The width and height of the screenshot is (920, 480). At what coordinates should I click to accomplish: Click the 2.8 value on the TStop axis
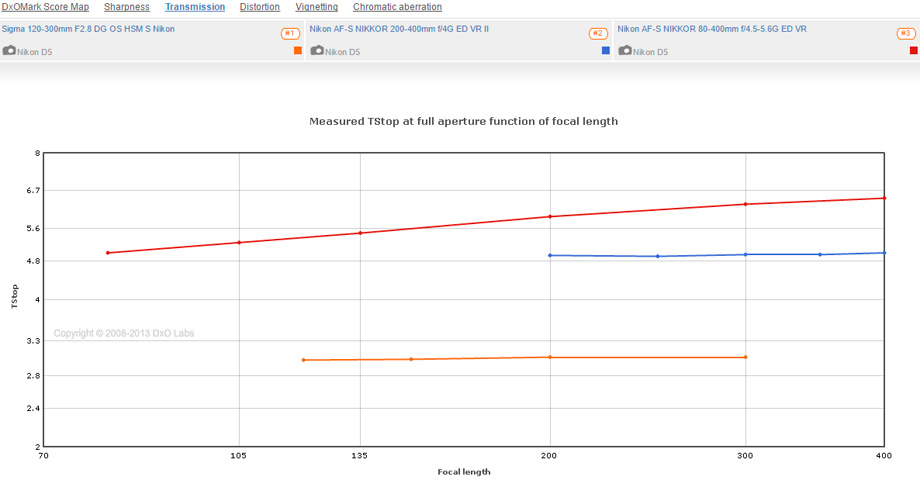[x=33, y=376]
